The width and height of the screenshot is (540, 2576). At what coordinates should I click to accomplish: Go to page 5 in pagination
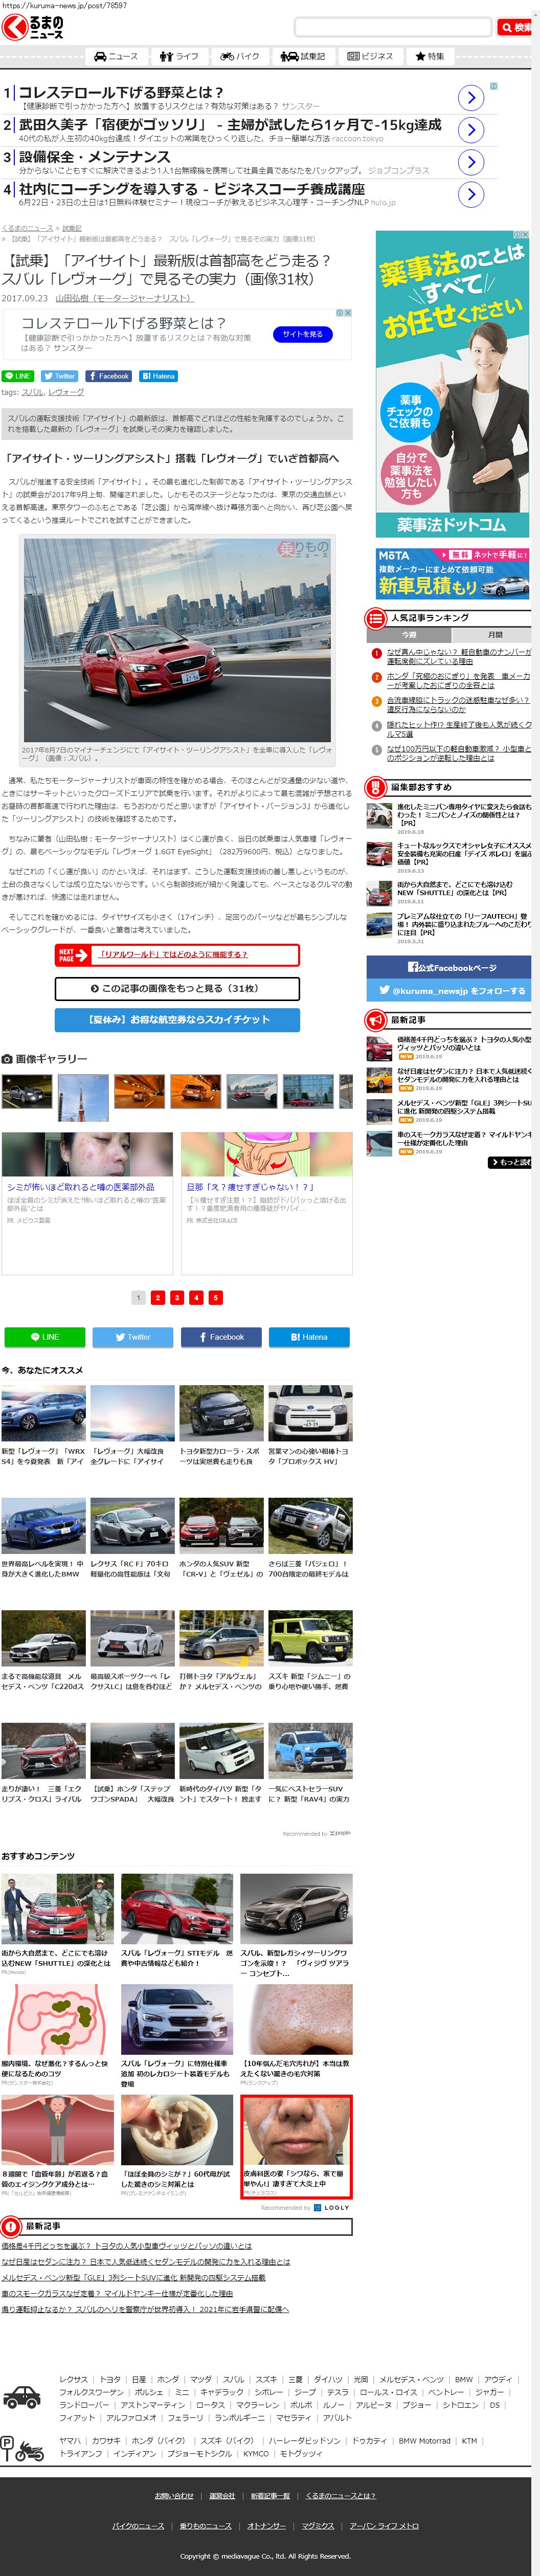click(x=216, y=1297)
